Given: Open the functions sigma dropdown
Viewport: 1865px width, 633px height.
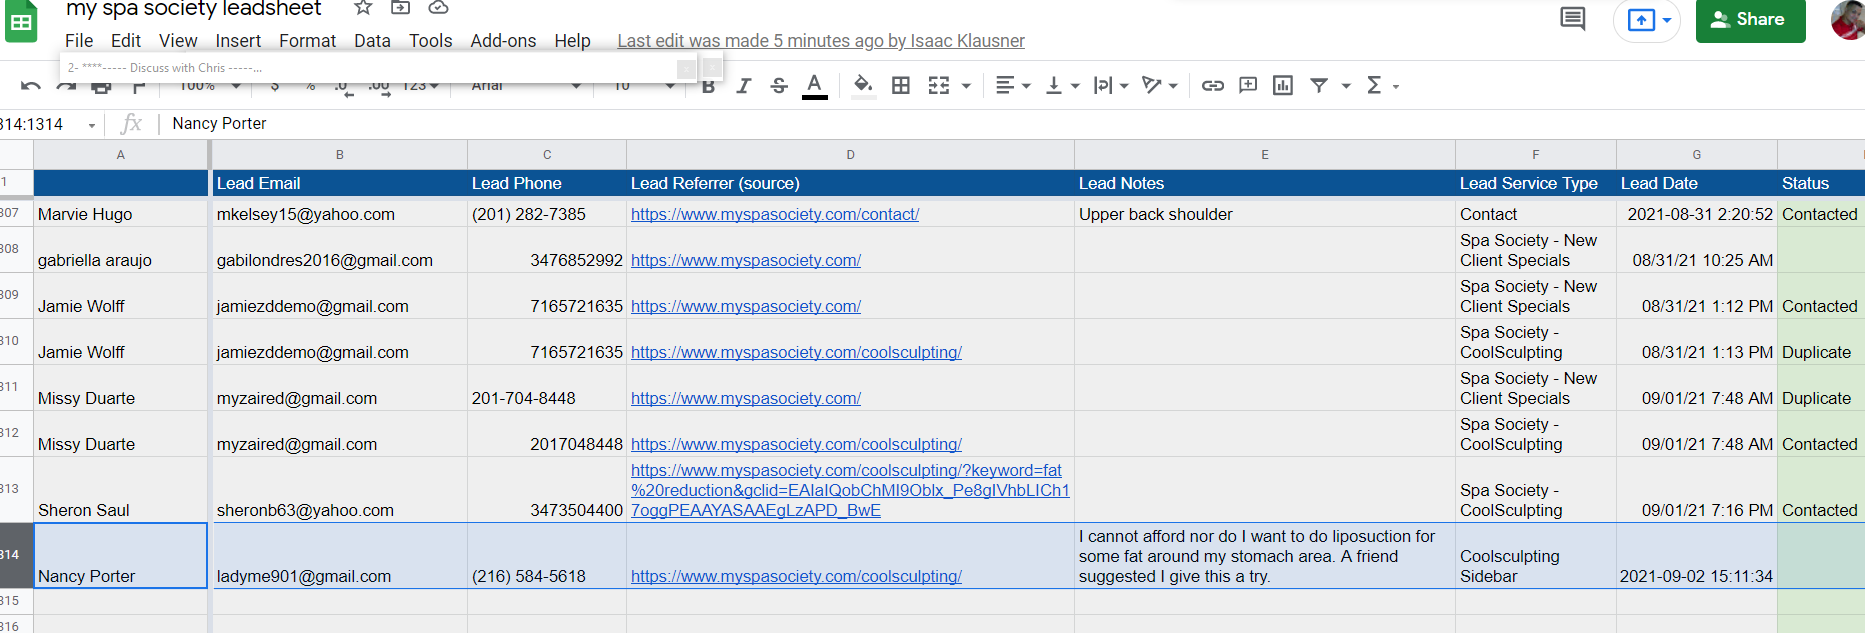Looking at the screenshot, I should [x=1383, y=86].
